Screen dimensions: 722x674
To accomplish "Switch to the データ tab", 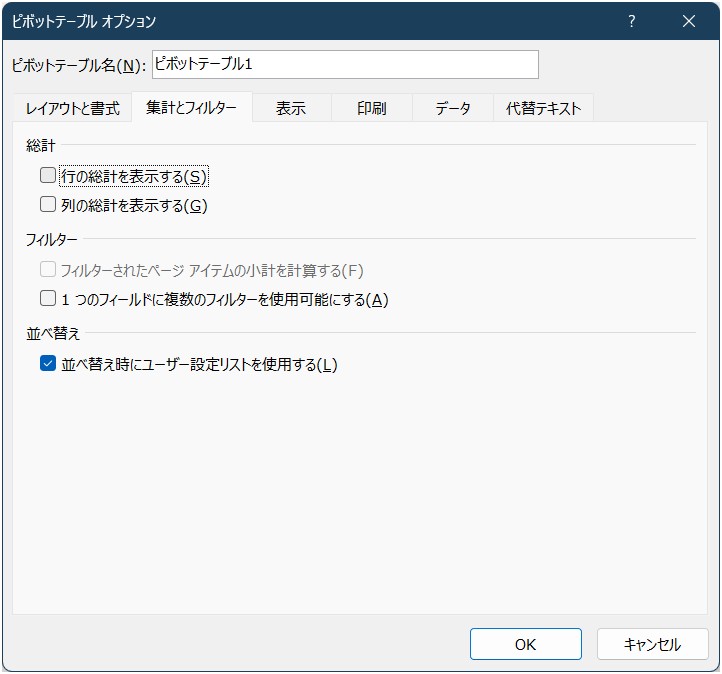I will coord(453,109).
